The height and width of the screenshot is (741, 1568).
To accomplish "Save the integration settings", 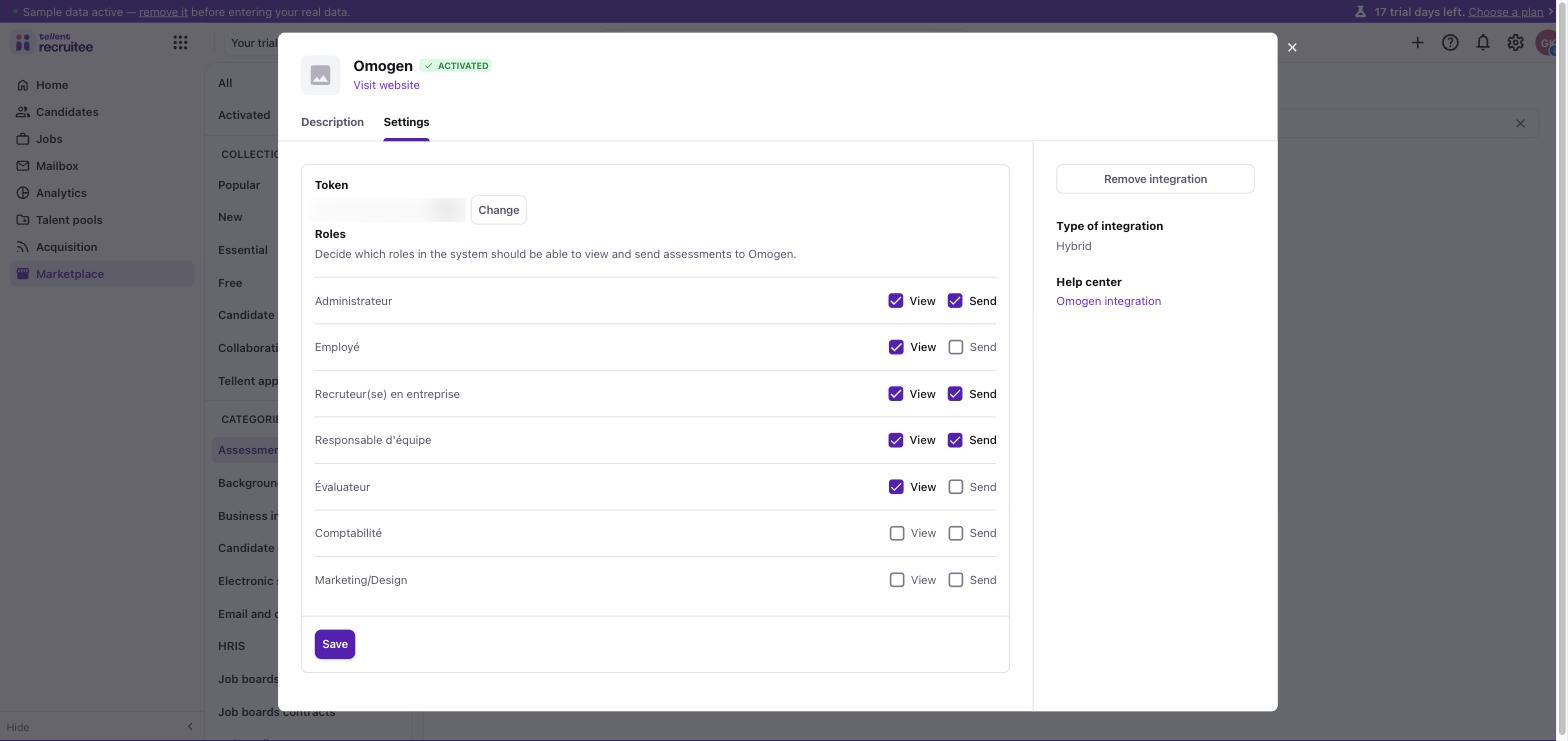I will 335,644.
